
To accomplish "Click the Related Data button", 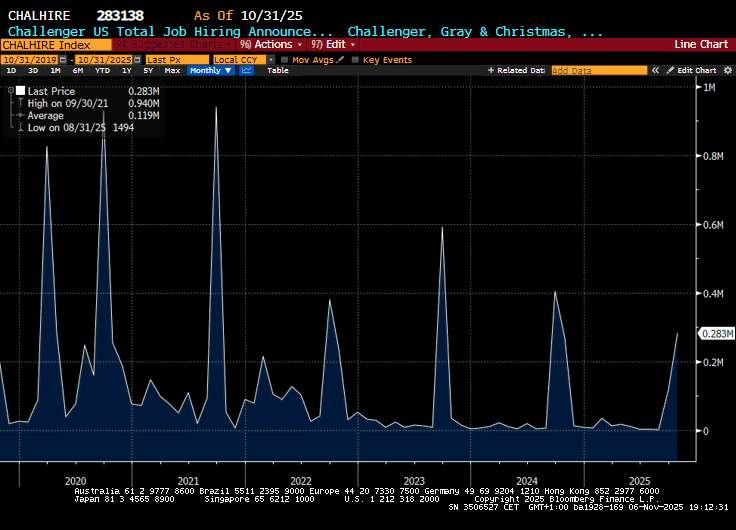I will click(x=516, y=71).
